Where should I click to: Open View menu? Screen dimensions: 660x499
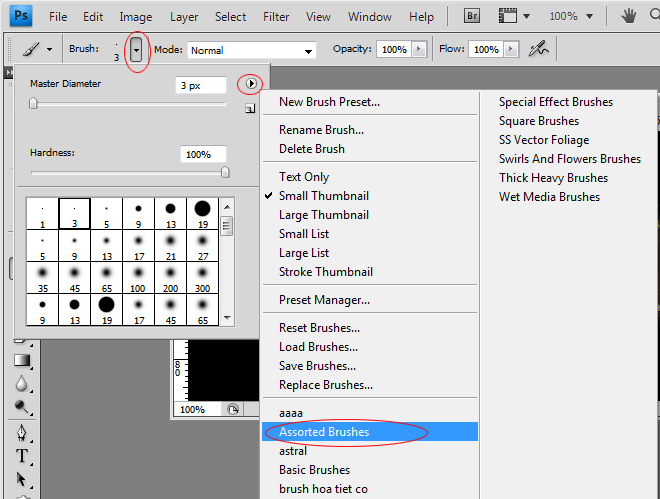pos(318,17)
